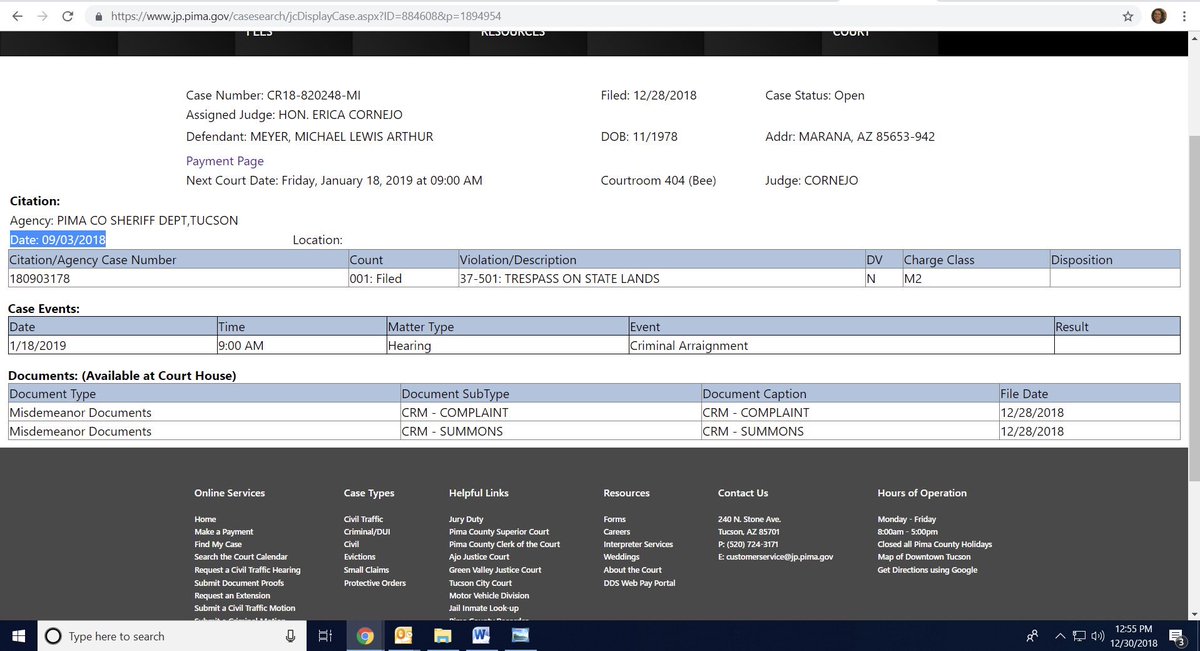
Task: Open the Photos app in taskbar
Action: 519,636
